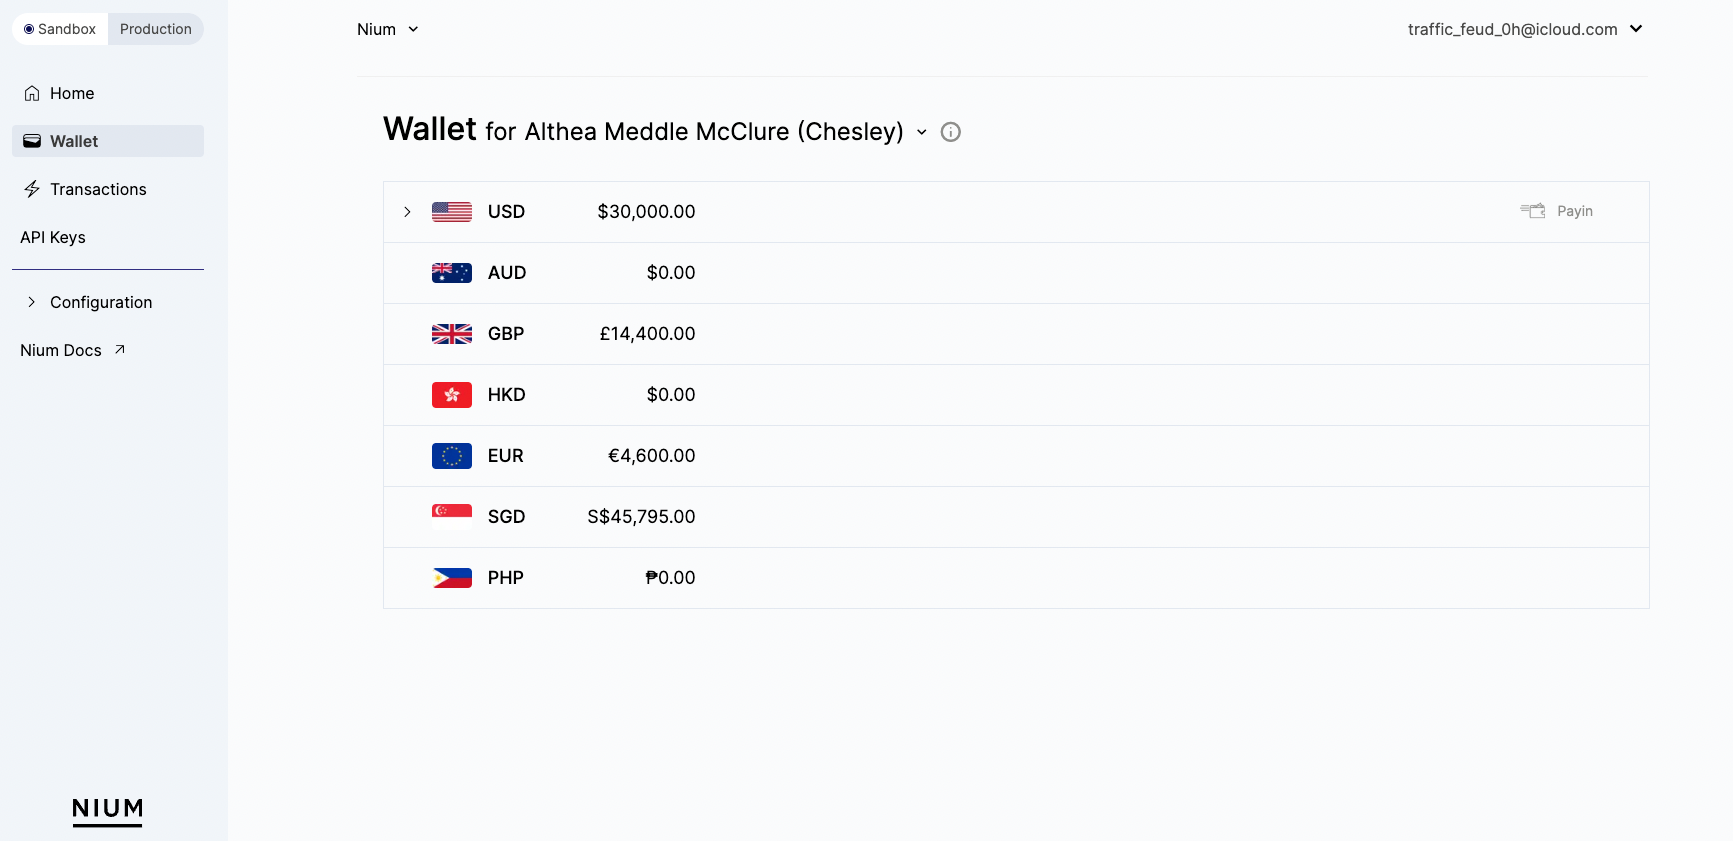The image size is (1733, 841).
Task: Click the Transactions lightning bolt icon
Action: 32,189
